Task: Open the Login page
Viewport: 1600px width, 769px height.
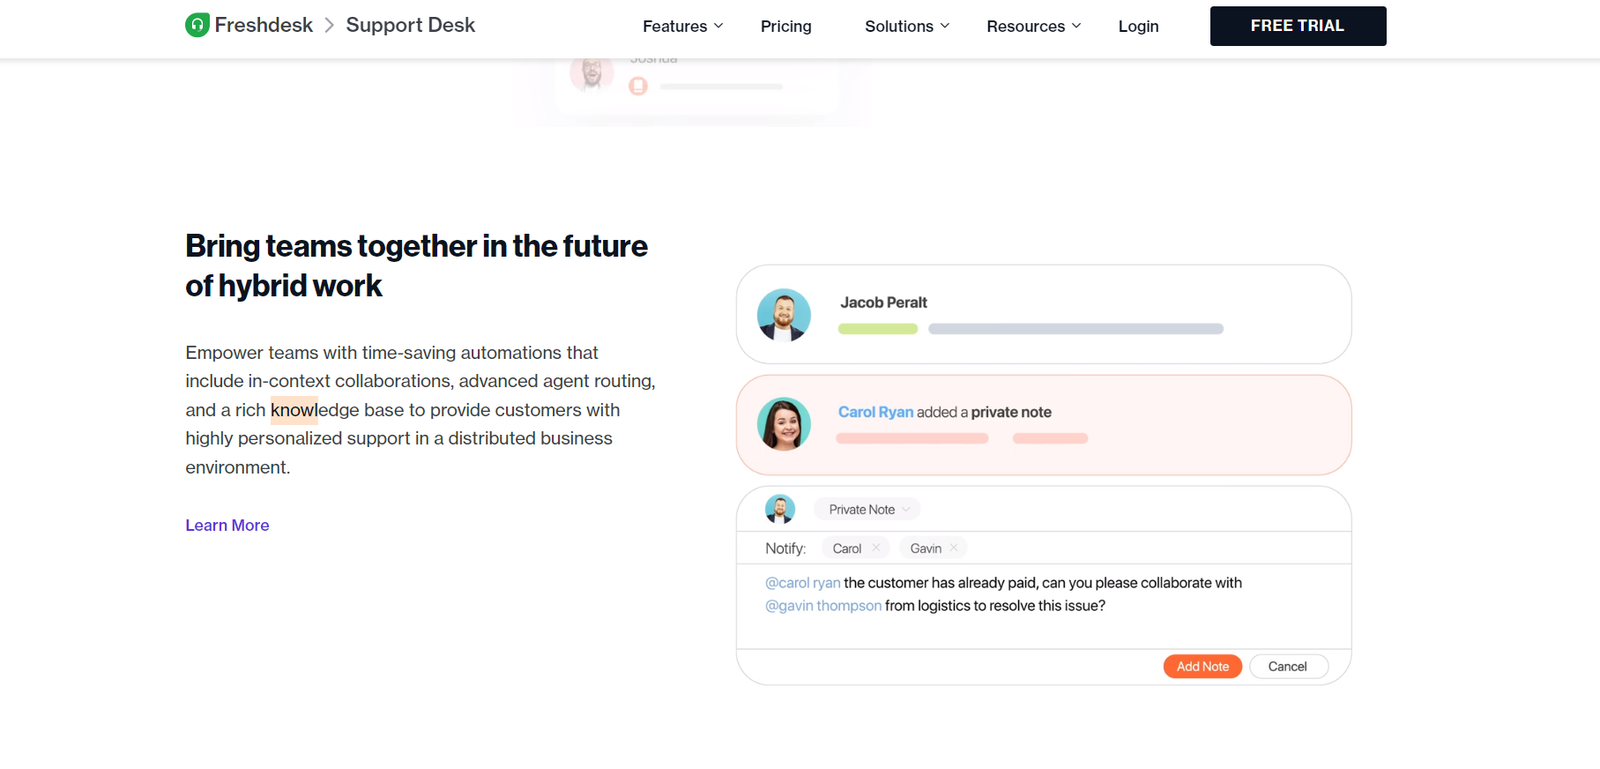Action: 1138,26
